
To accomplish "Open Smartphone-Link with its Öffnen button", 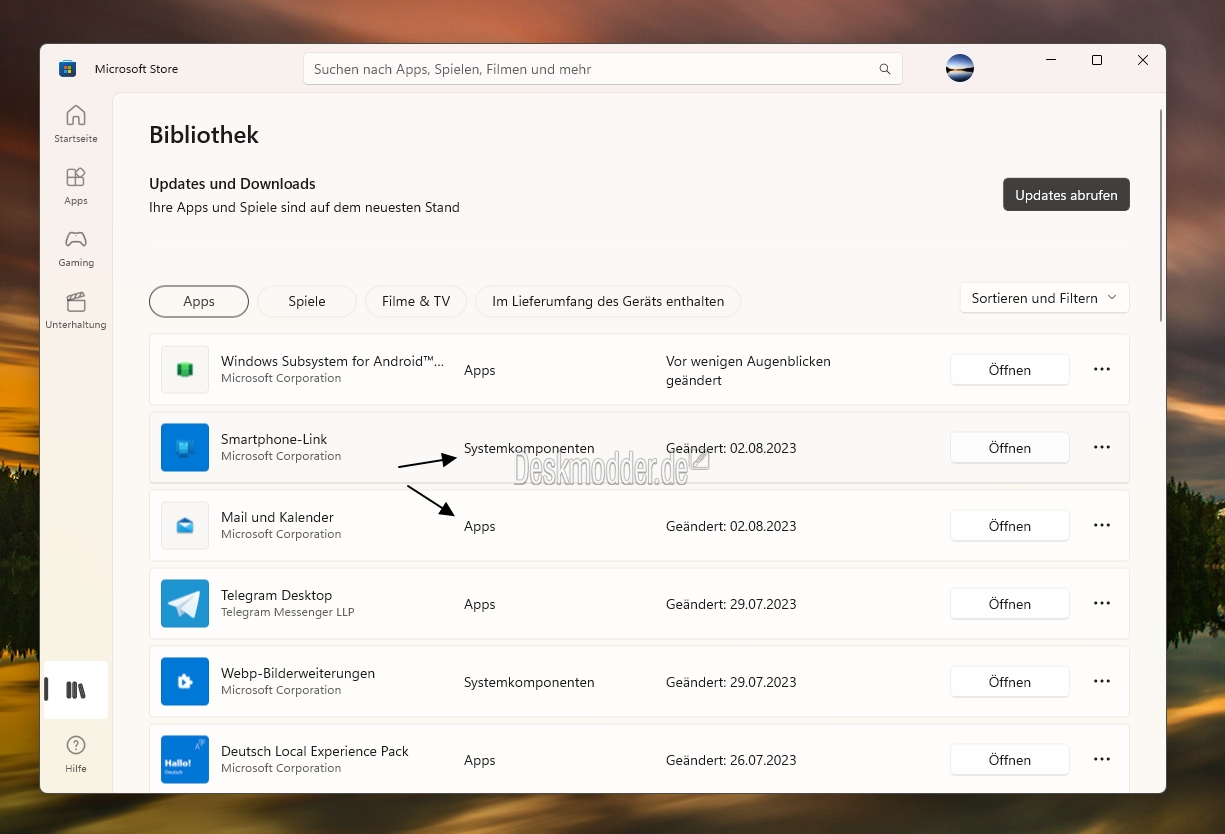I will tap(1010, 448).
